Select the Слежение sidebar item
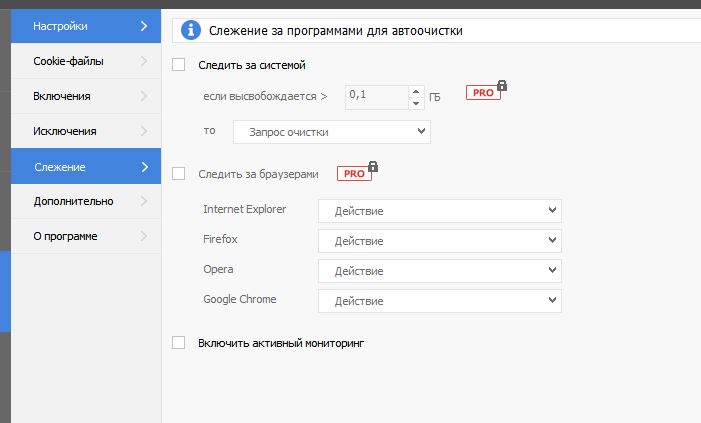The width and height of the screenshot is (701, 423). tap(85, 166)
